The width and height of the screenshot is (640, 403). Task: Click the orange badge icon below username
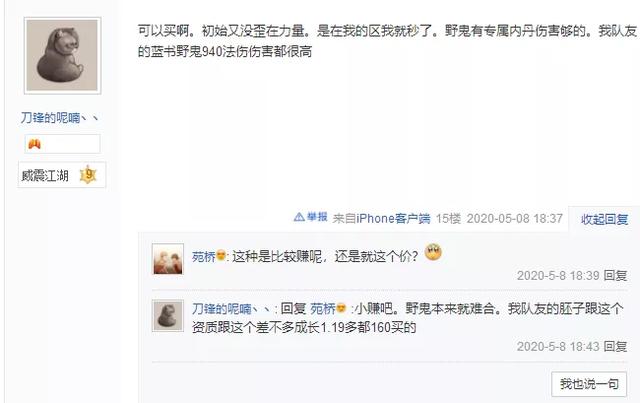(x=35, y=144)
